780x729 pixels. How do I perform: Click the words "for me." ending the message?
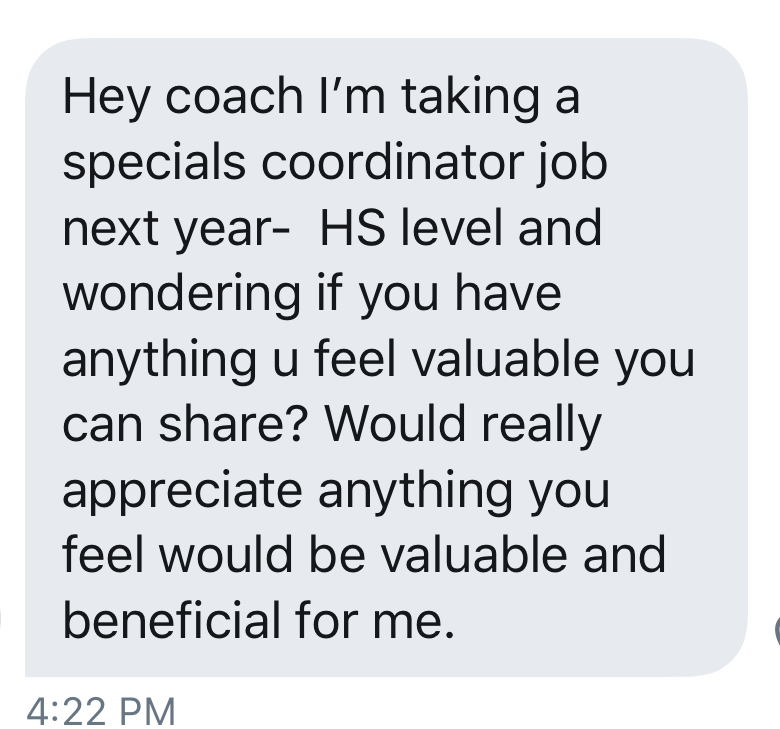pos(375,620)
